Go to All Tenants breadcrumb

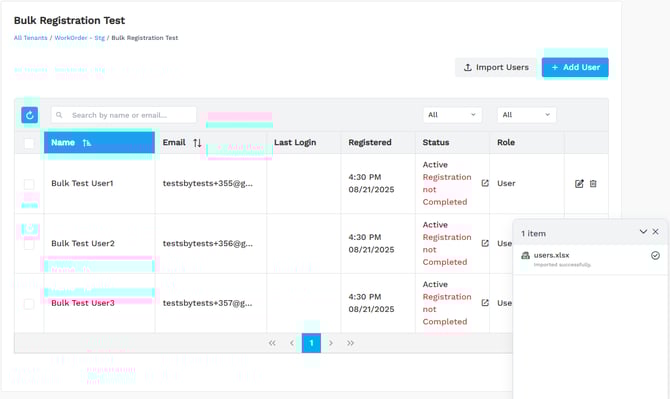(30, 38)
